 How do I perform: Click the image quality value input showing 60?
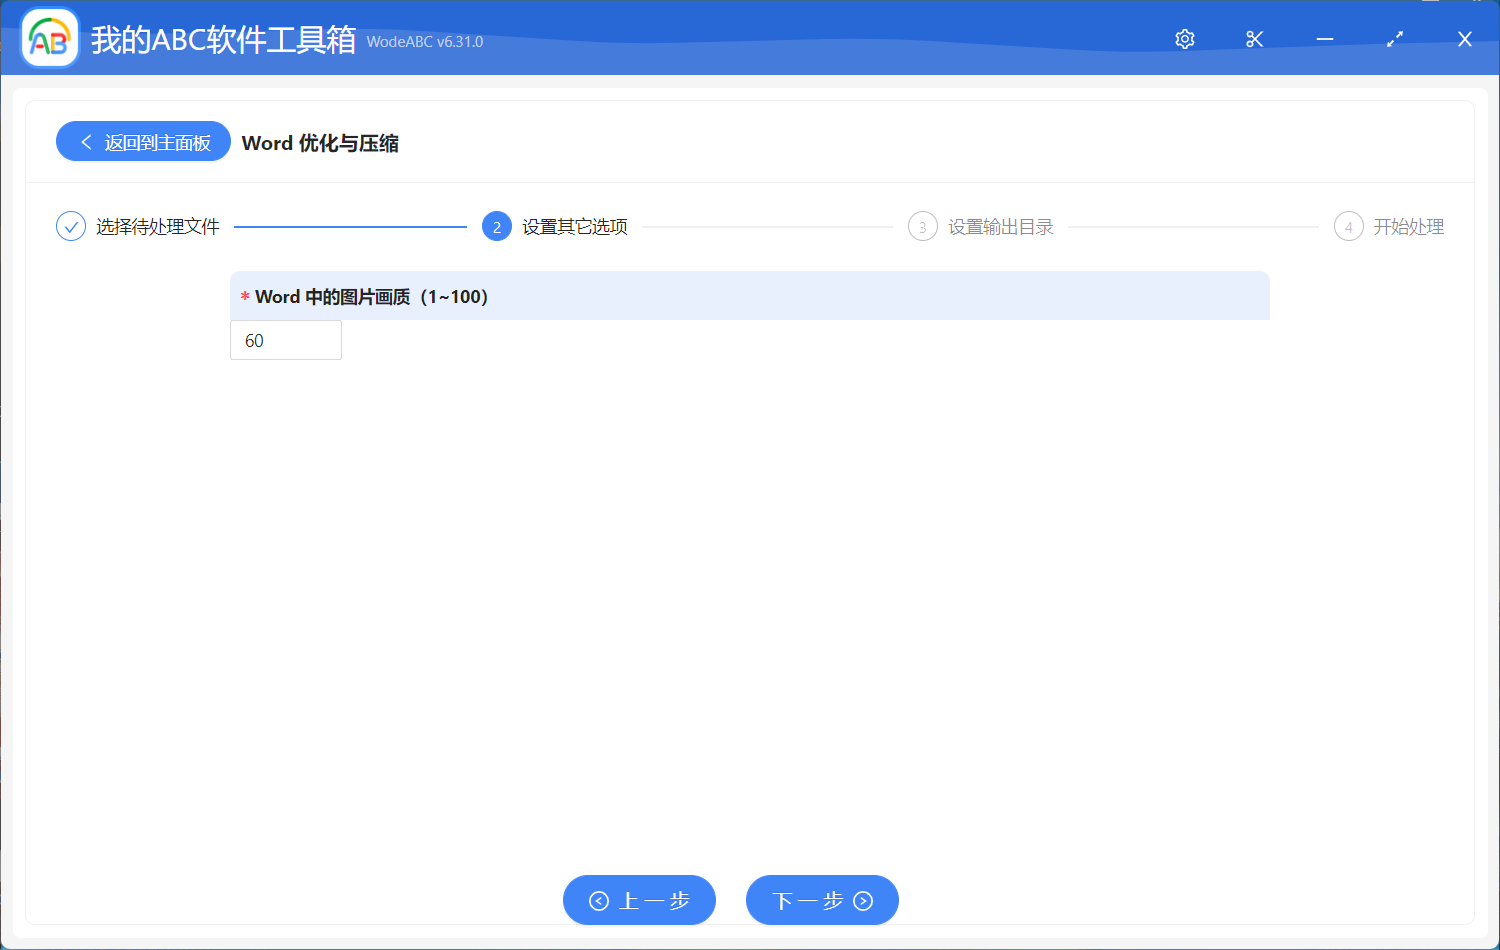(x=286, y=340)
